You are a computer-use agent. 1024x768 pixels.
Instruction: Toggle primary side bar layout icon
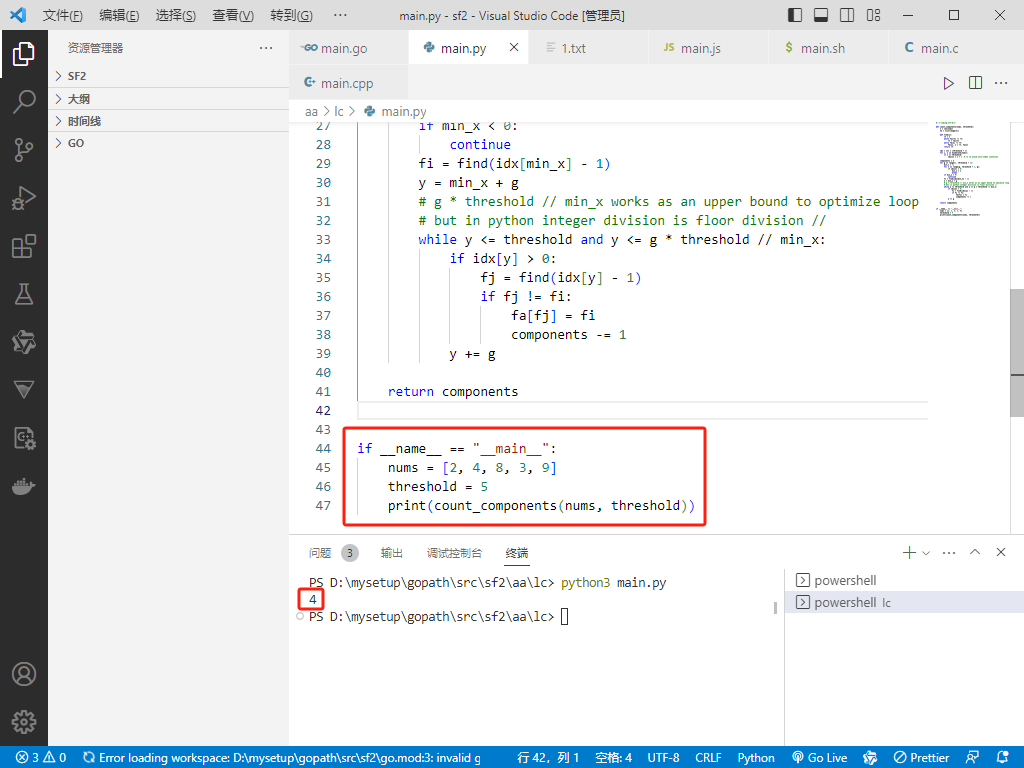795,15
